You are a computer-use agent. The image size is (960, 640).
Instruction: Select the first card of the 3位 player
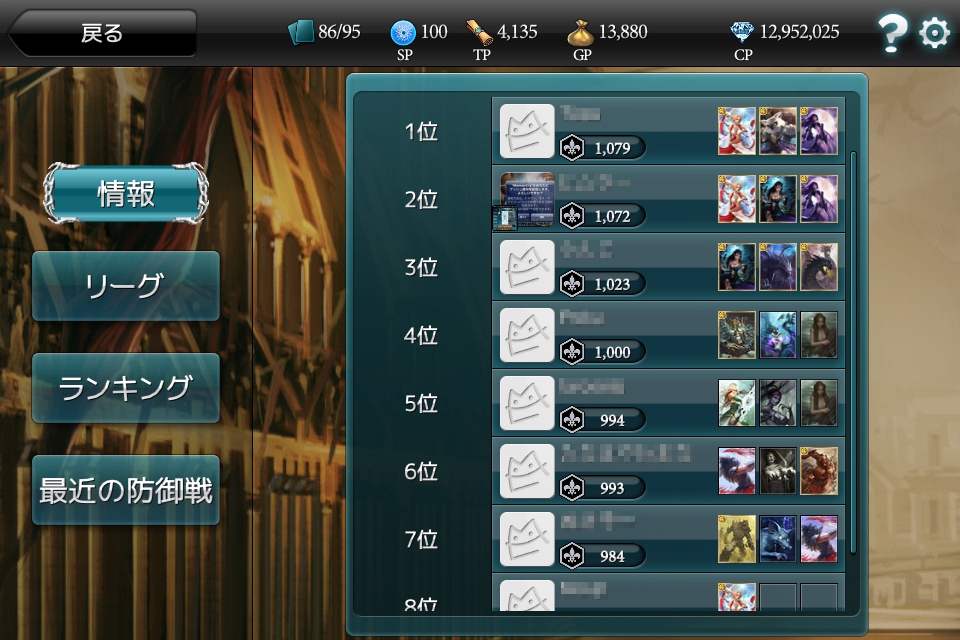[x=737, y=267]
